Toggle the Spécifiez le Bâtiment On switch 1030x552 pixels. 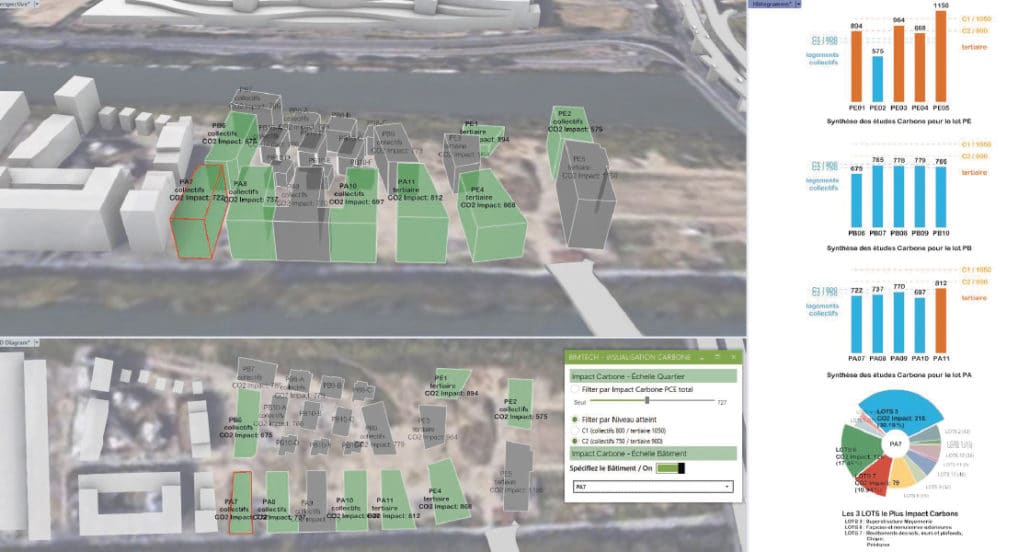pos(671,468)
